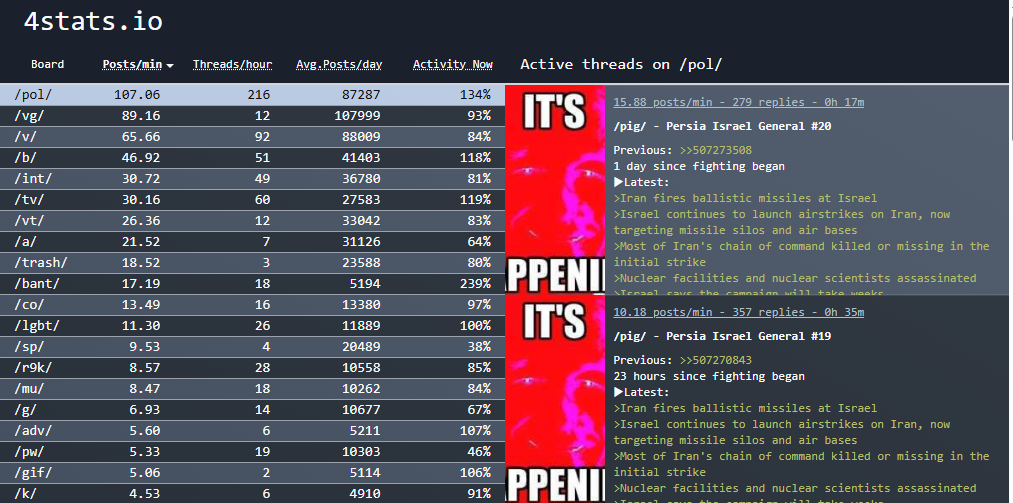
Task: Select the /mu/ board row
Action: (x=252, y=389)
